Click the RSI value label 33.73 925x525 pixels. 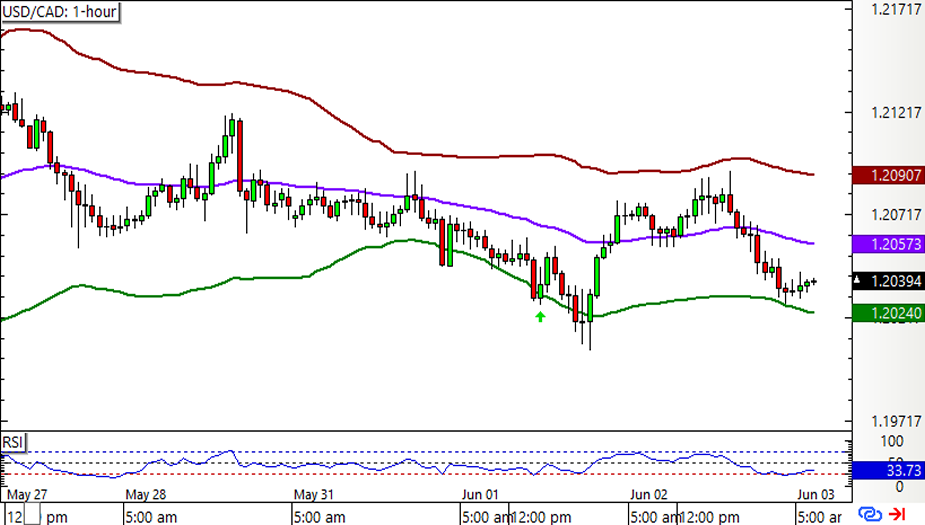coord(889,470)
